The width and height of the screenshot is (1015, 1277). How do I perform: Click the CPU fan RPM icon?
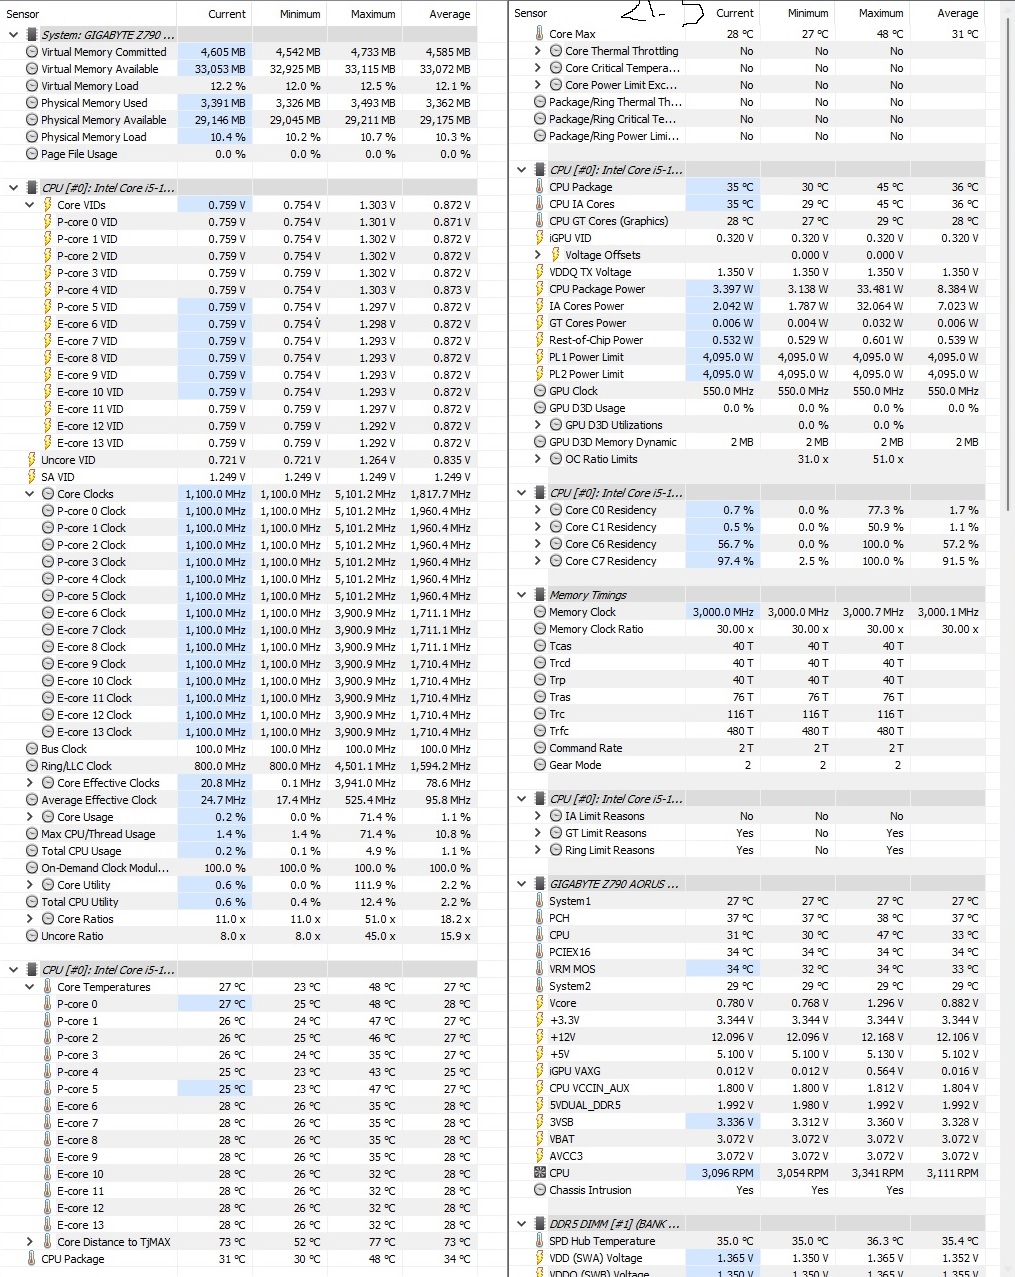(x=540, y=1173)
